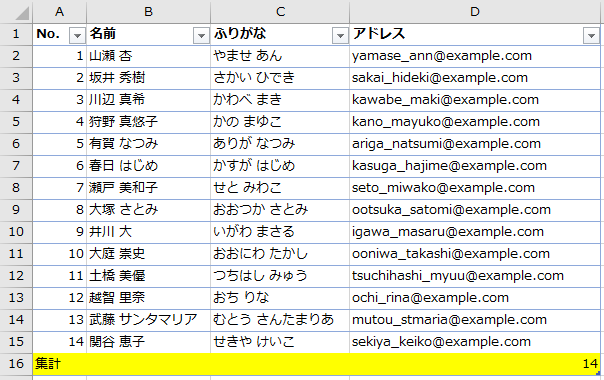This screenshot has width=604, height=380.
Task: Click the ふりがな header cell
Action: click(x=280, y=34)
